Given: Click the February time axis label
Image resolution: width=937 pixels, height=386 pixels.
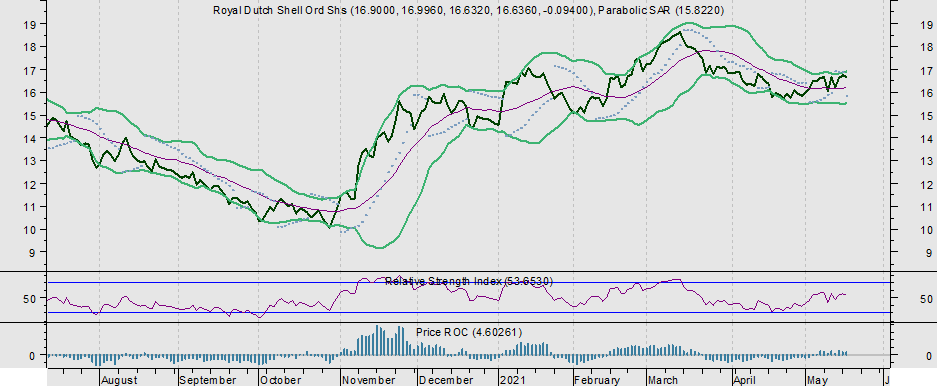Looking at the screenshot, I should (598, 381).
